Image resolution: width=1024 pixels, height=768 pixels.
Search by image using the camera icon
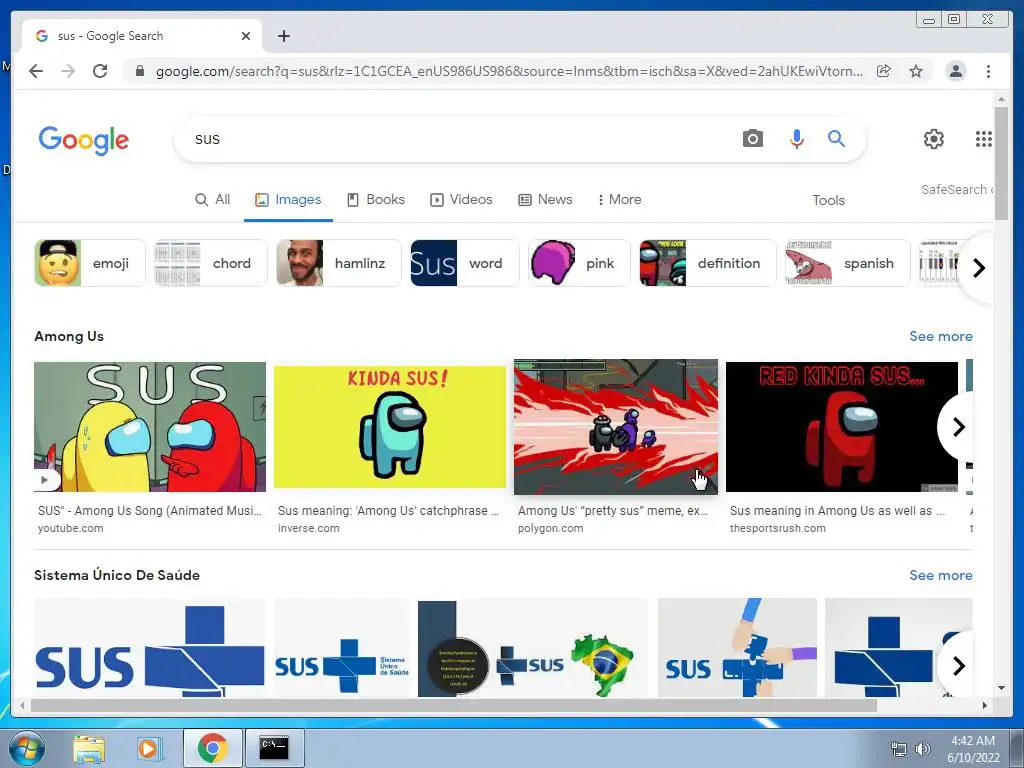pyautogui.click(x=752, y=138)
